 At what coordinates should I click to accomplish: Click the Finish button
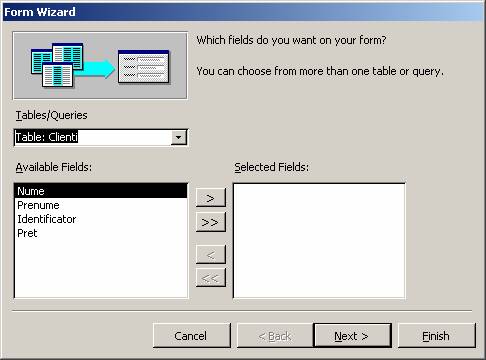(436, 336)
